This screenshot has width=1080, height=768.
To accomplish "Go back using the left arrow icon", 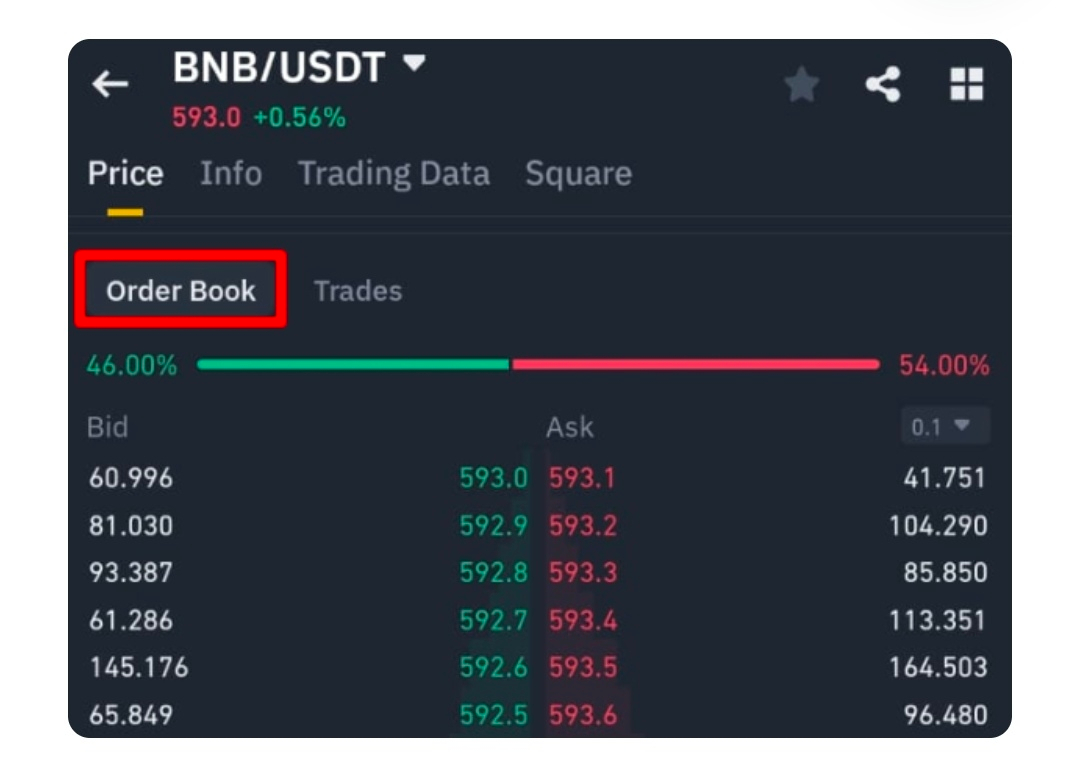I will pos(110,85).
